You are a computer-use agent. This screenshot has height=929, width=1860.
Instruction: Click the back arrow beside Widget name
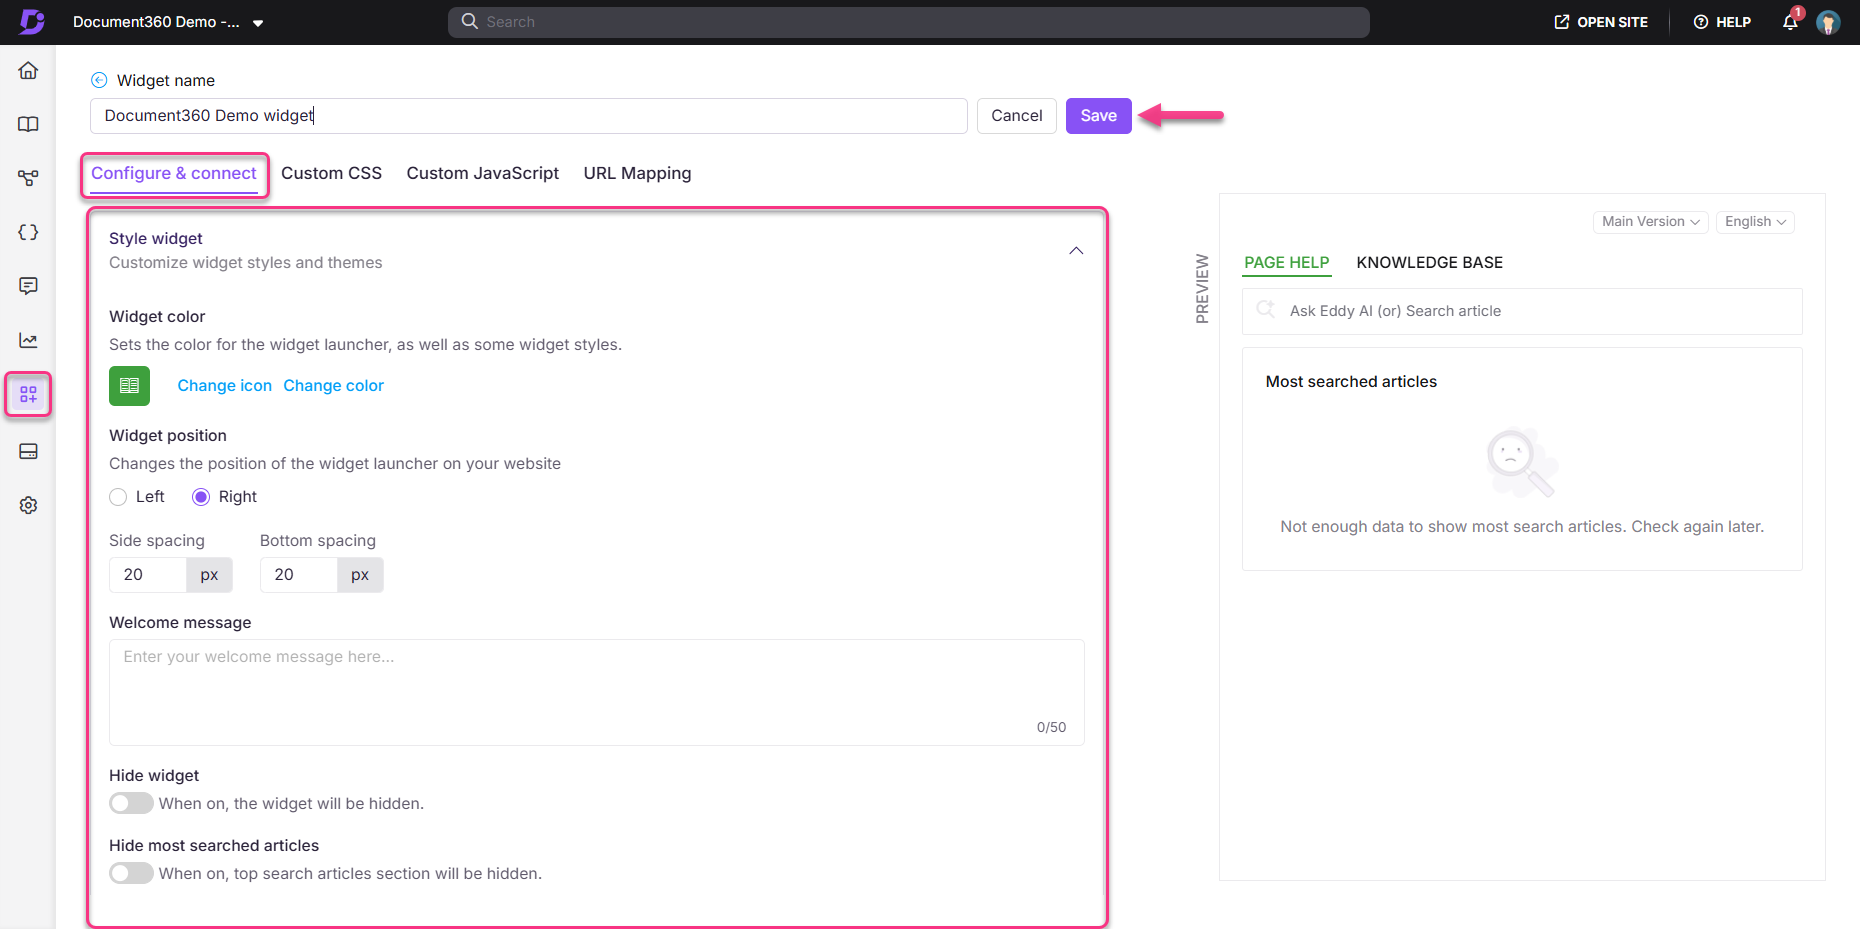(99, 80)
